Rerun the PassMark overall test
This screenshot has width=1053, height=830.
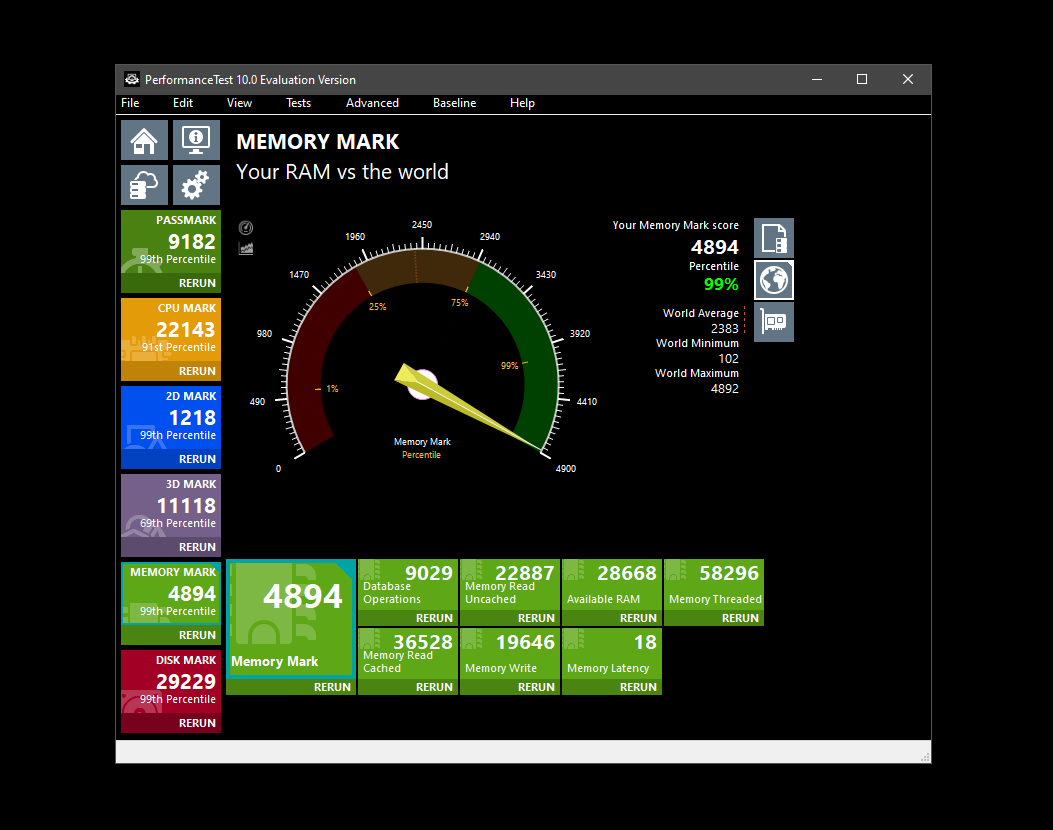(x=197, y=283)
